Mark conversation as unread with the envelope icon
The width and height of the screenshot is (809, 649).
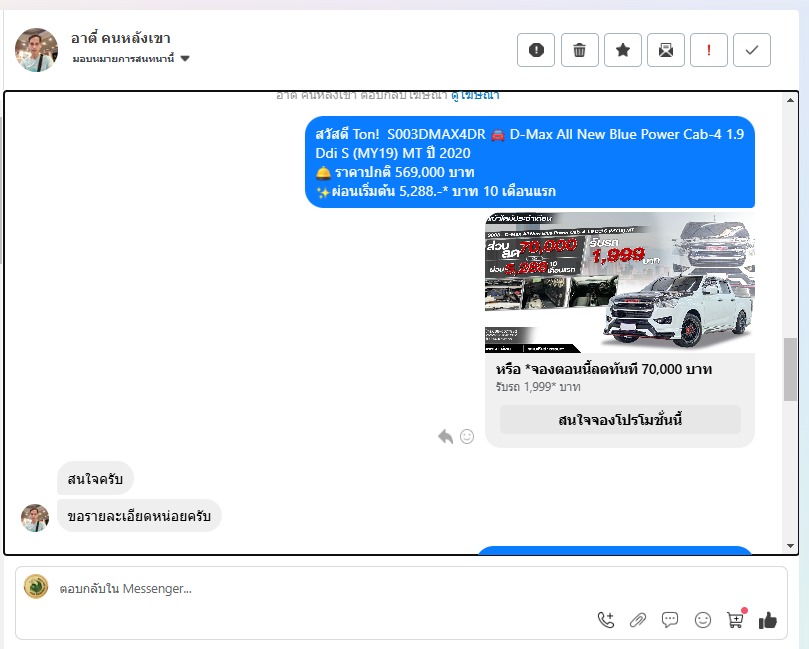(x=666, y=50)
